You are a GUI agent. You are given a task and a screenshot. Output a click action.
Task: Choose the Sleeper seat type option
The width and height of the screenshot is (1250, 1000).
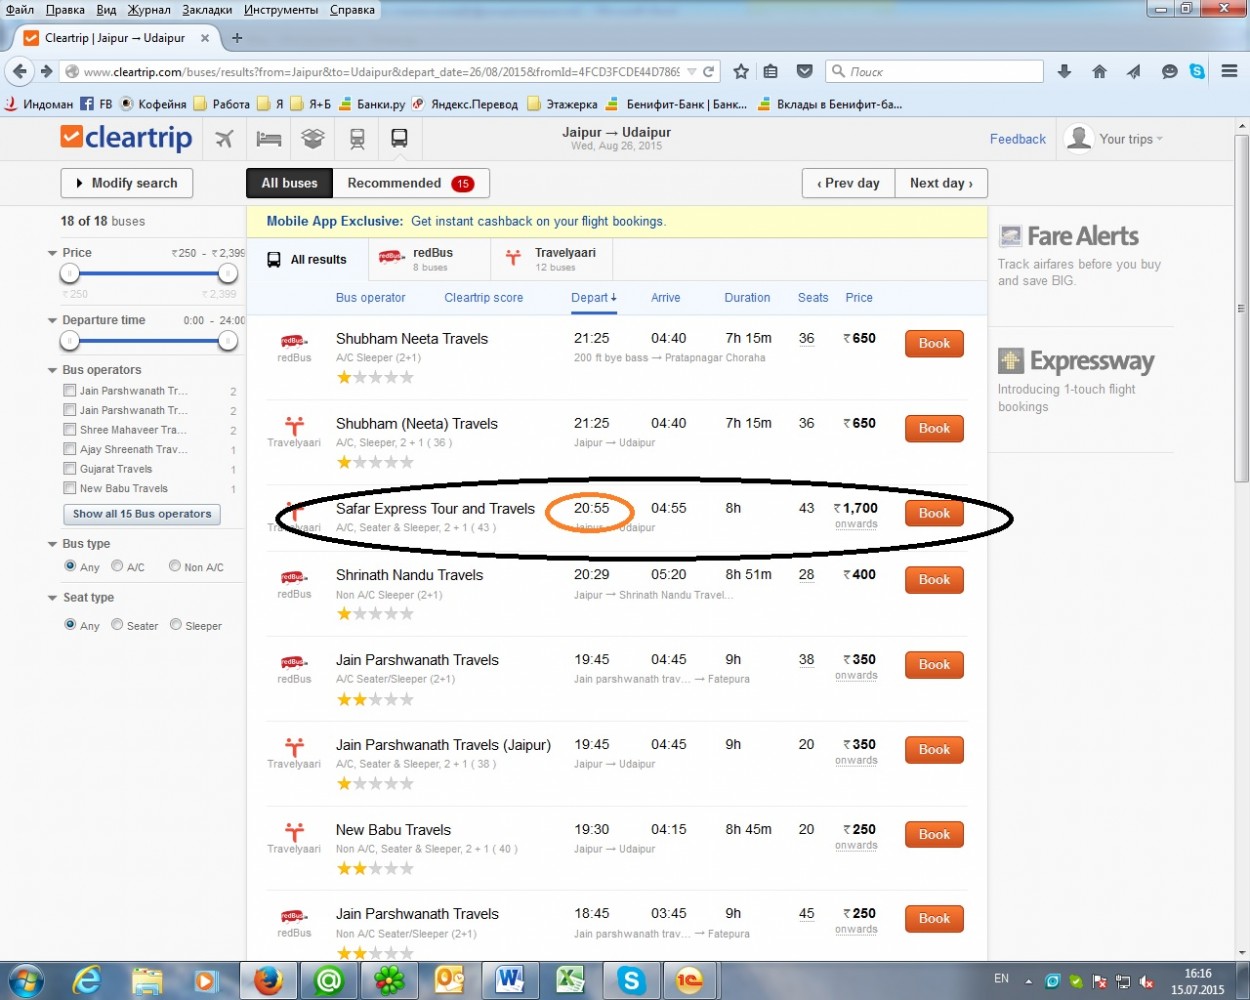(176, 625)
